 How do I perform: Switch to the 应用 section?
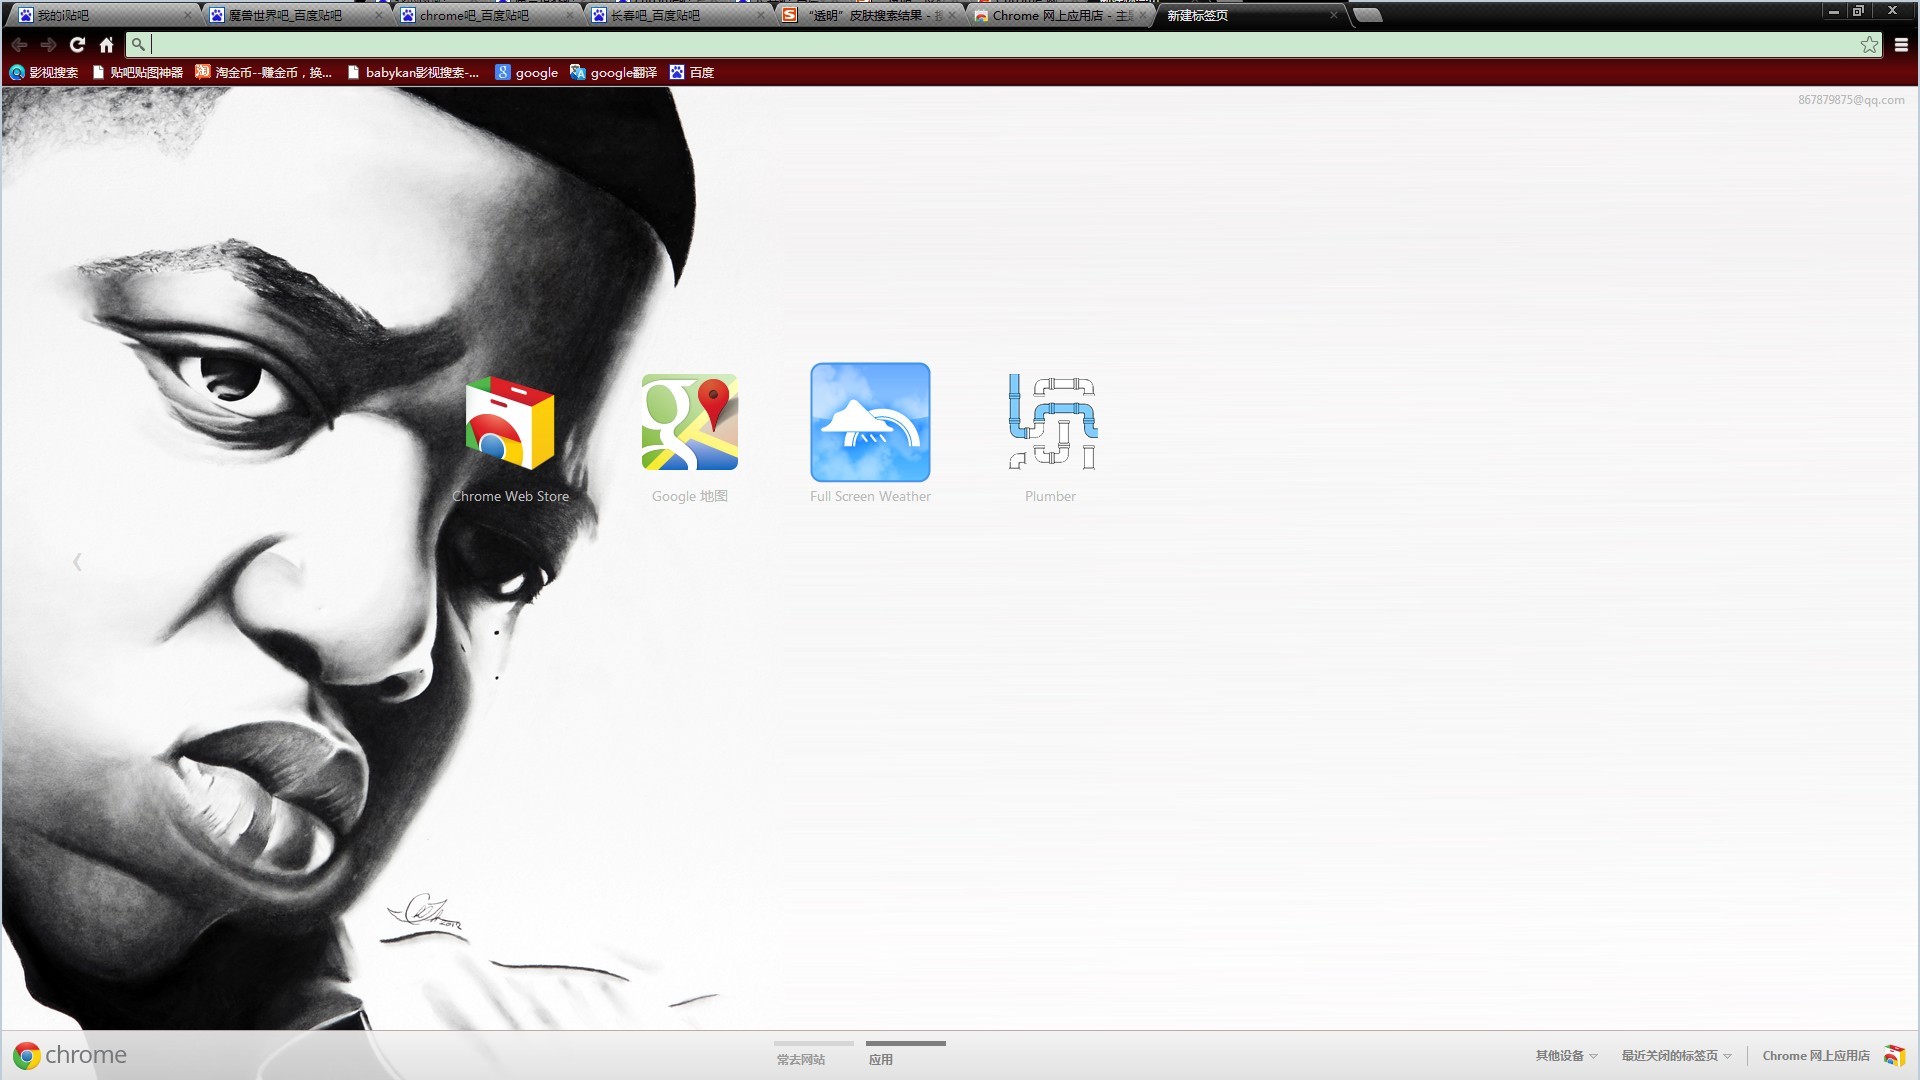pos(881,1059)
